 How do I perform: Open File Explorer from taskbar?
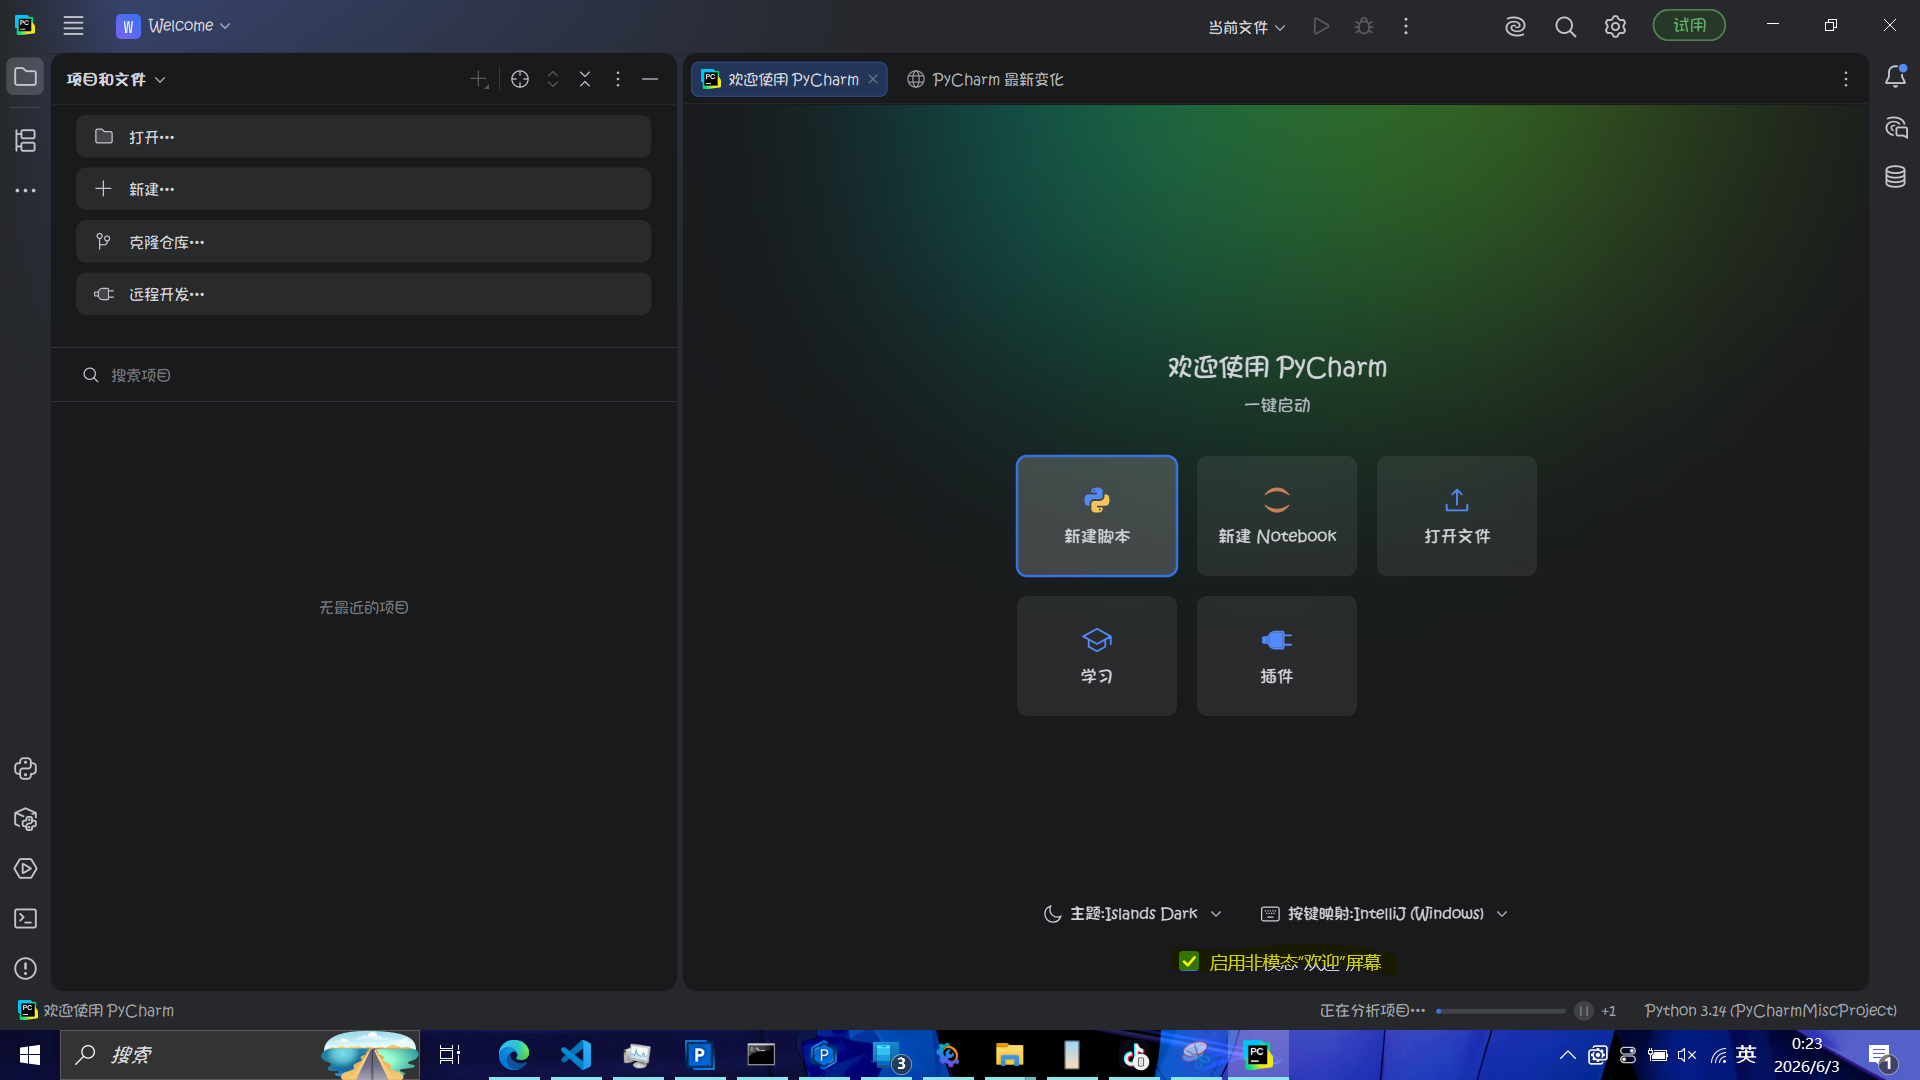(1010, 1055)
